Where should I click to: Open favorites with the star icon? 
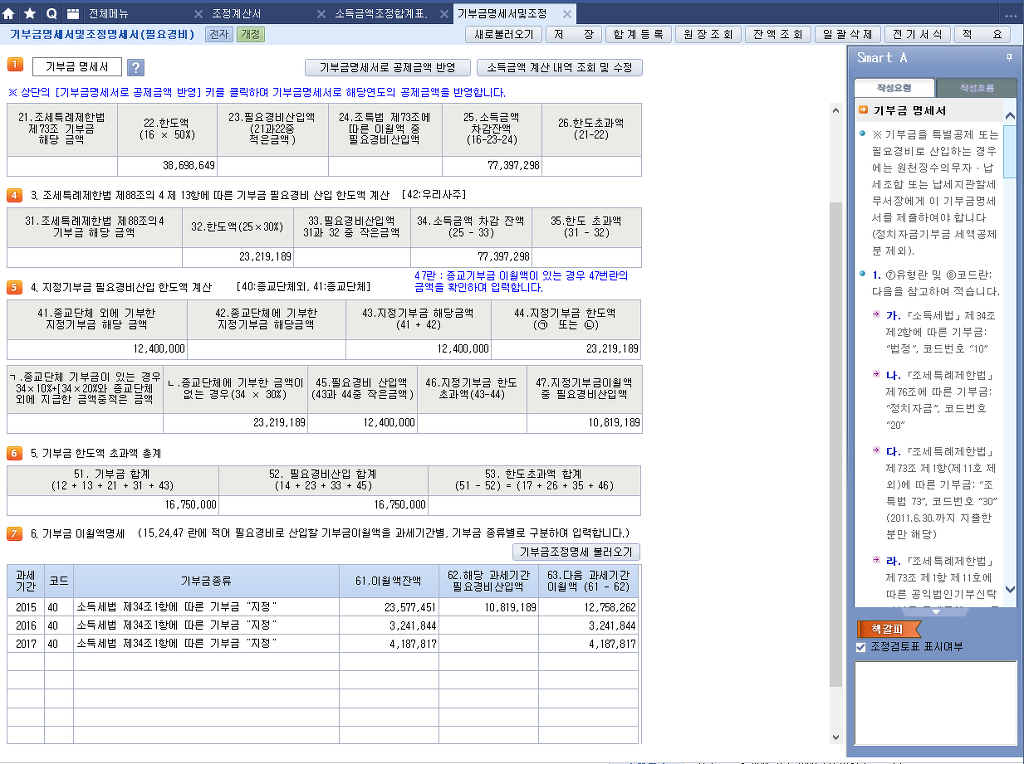click(30, 14)
